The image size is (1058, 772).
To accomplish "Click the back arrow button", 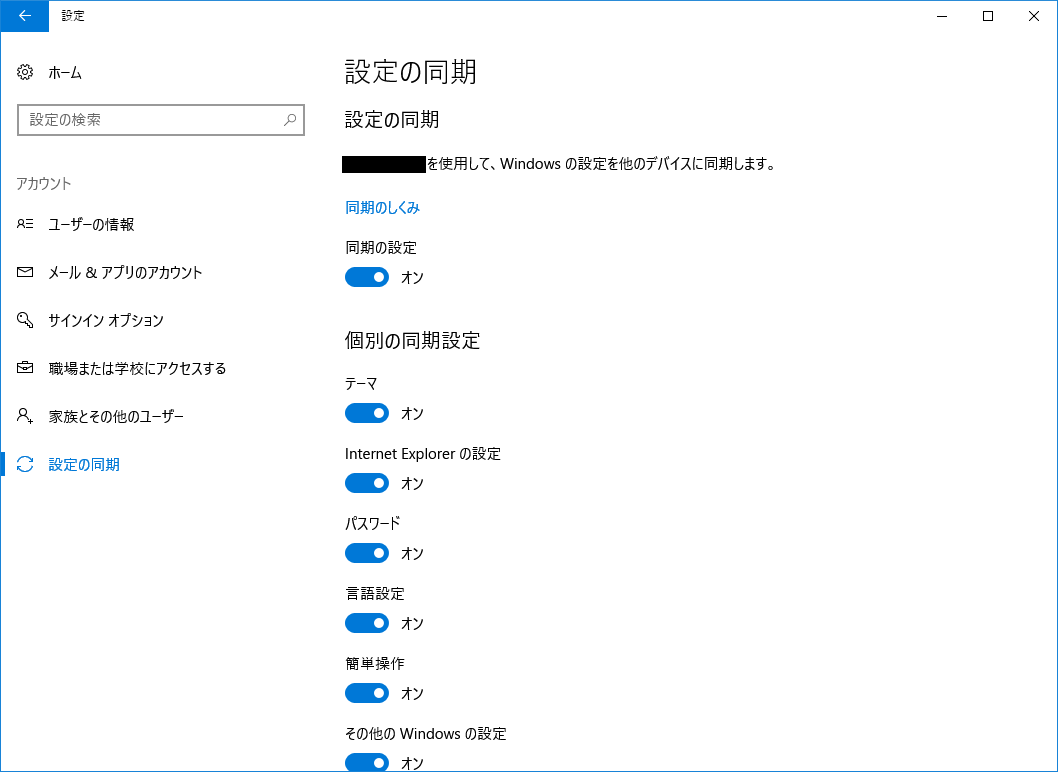I will [24, 16].
